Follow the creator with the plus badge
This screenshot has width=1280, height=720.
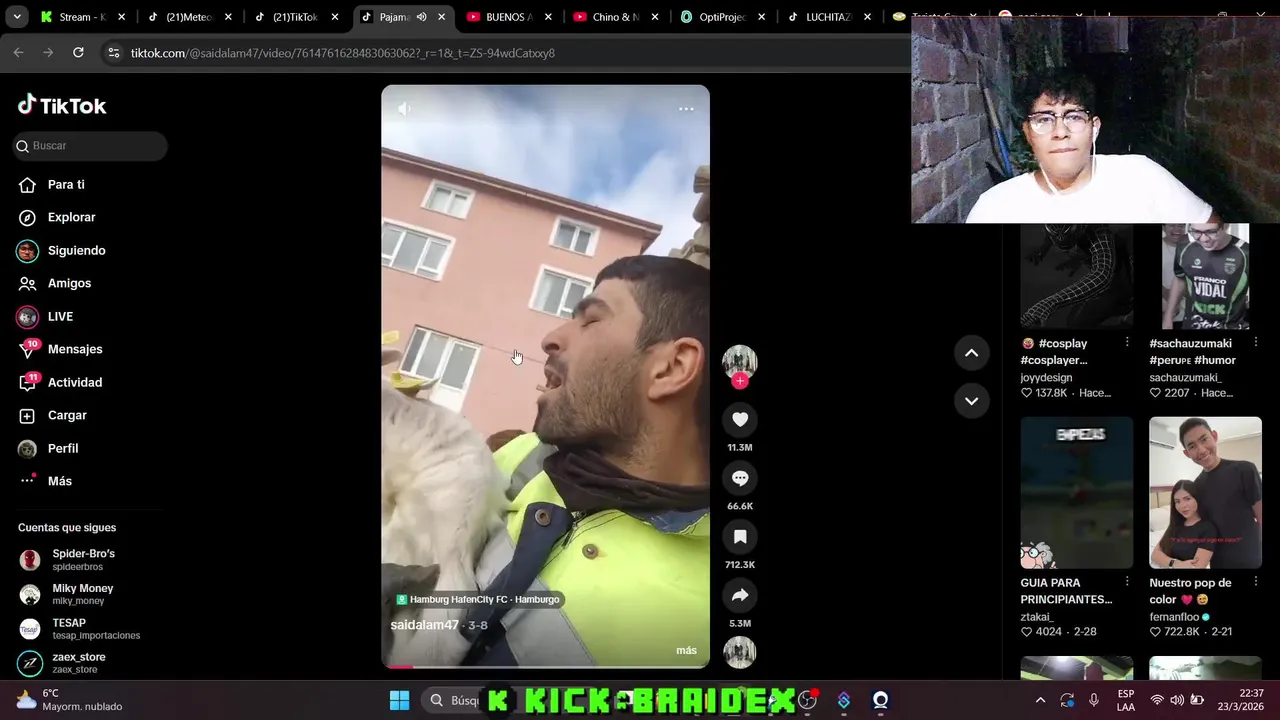740,381
